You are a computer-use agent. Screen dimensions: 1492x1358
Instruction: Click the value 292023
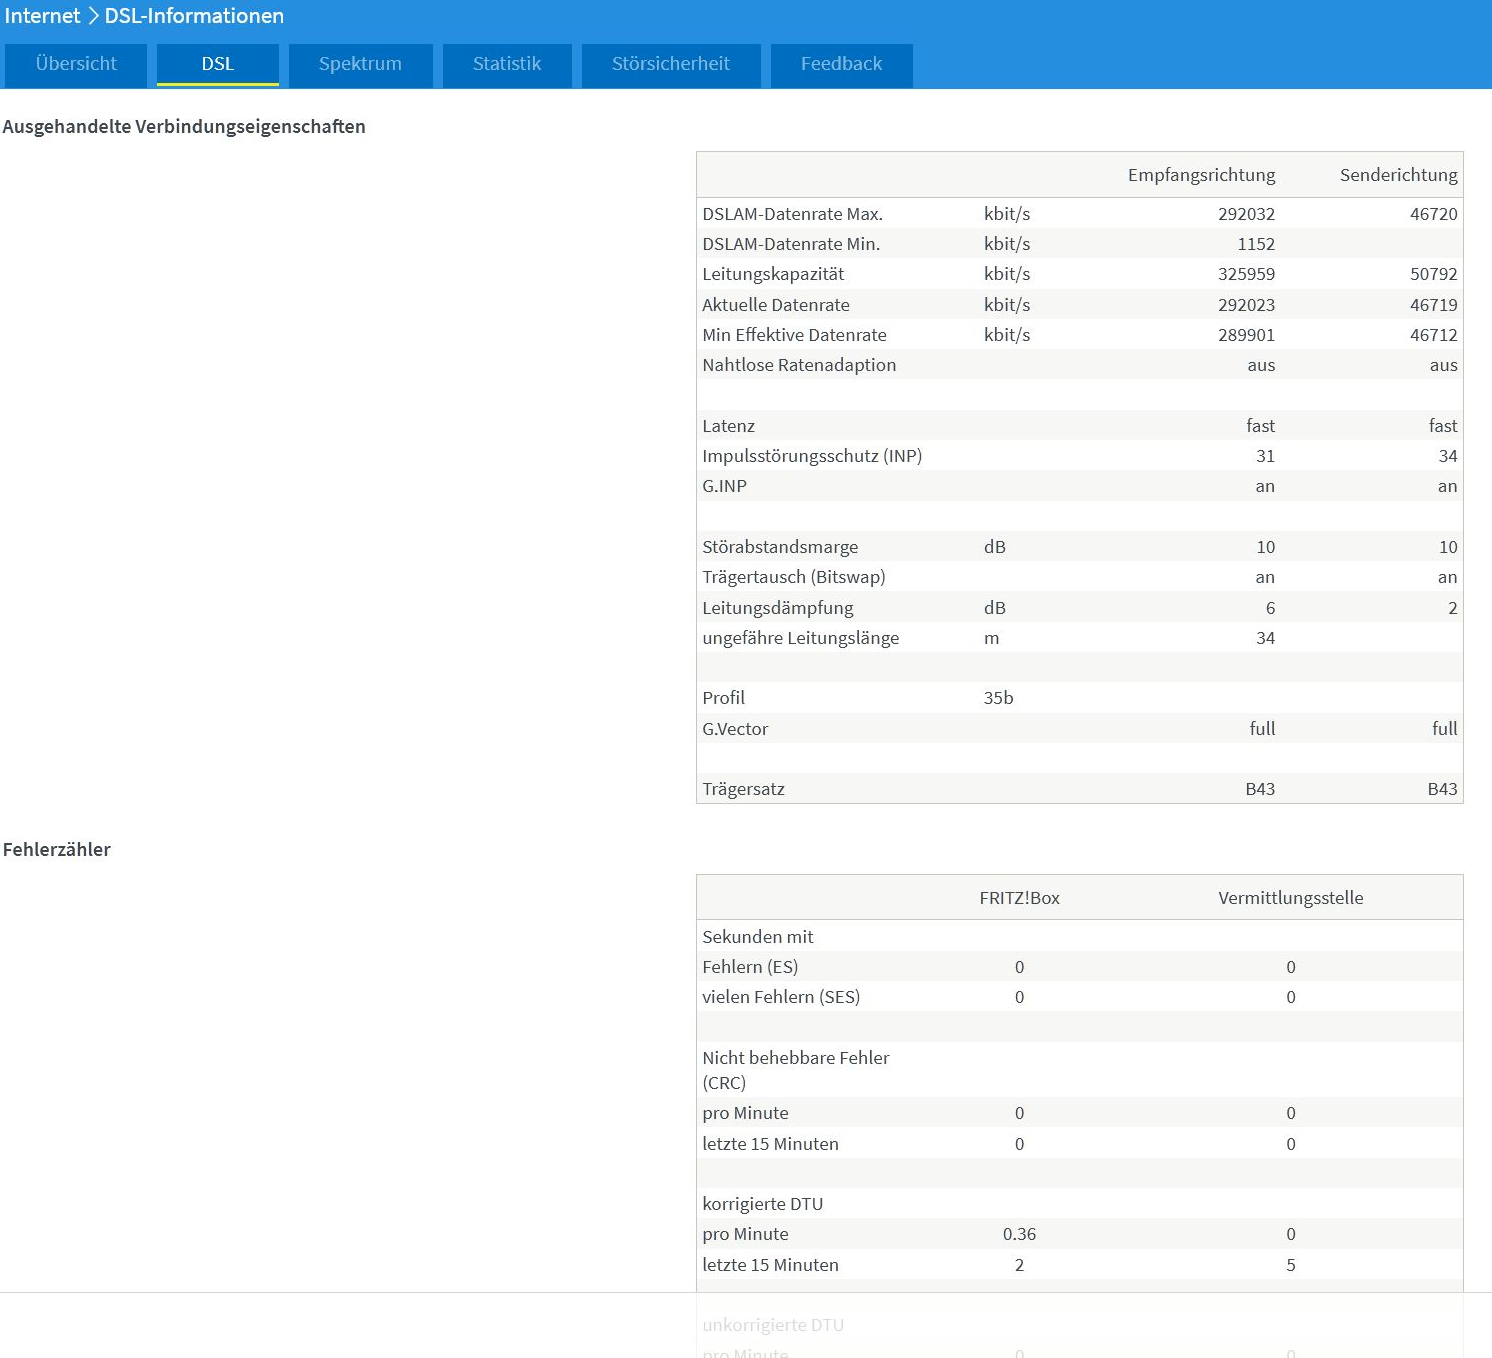point(1247,305)
